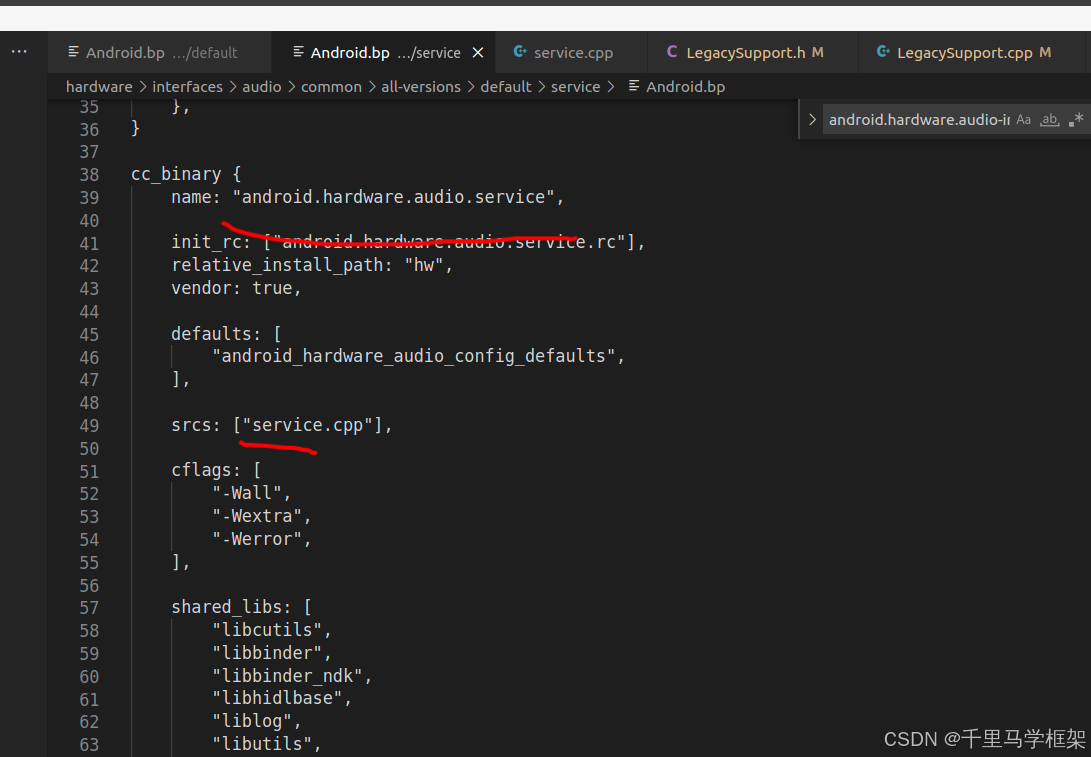Open the default breadcrumb segment

(506, 87)
